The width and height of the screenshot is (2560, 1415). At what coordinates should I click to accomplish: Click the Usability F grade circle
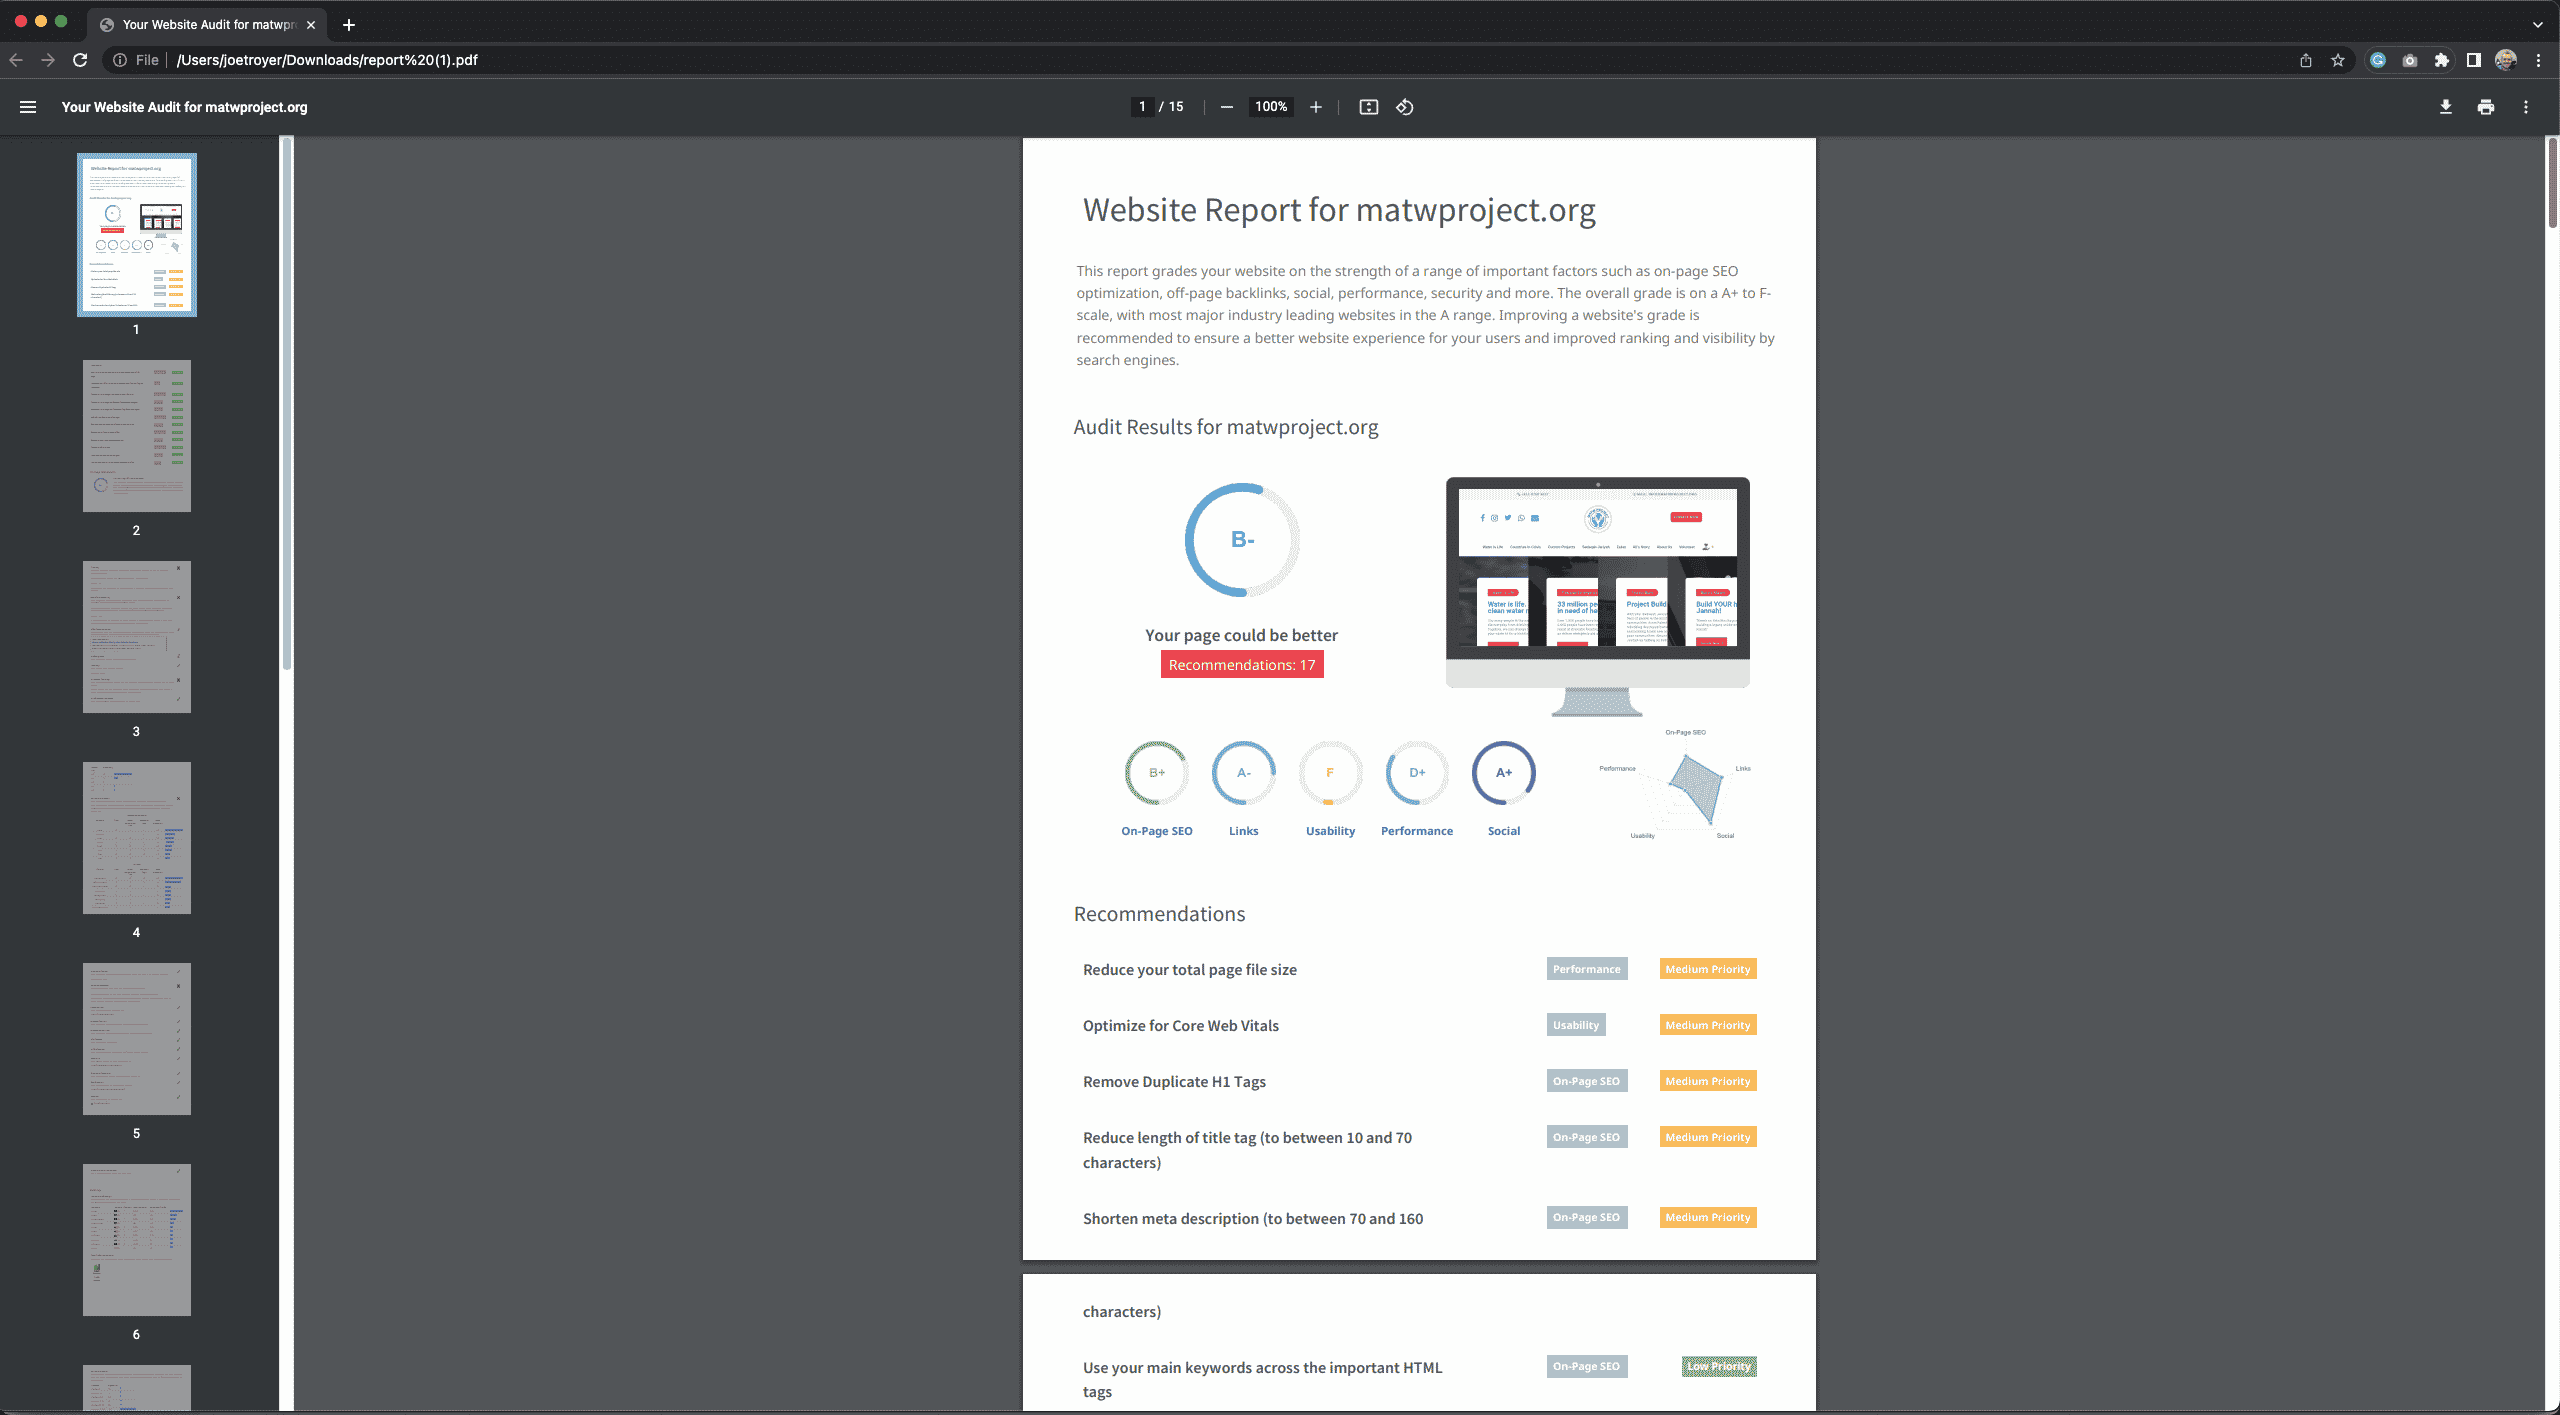(x=1330, y=773)
